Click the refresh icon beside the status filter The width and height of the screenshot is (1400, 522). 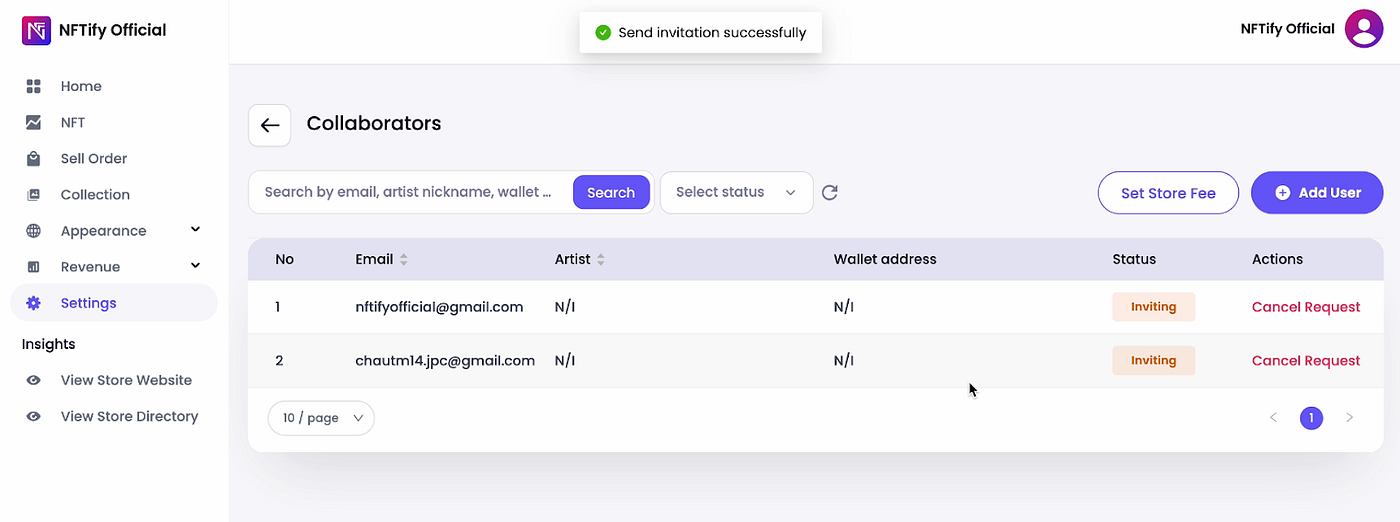829,192
